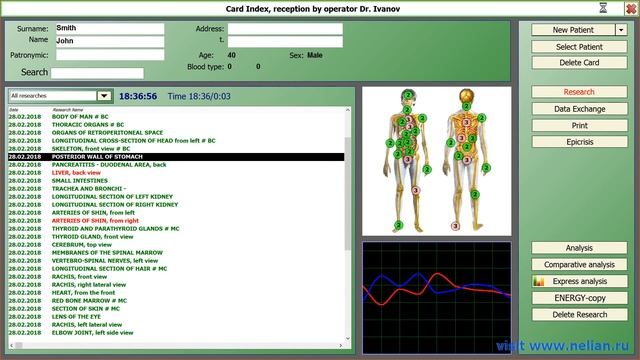Screen dimensions: 640x360
Task: Select 'LONGITUDINAL SECTION OF RIGHT KIDNEY' row
Action: click(176, 204)
